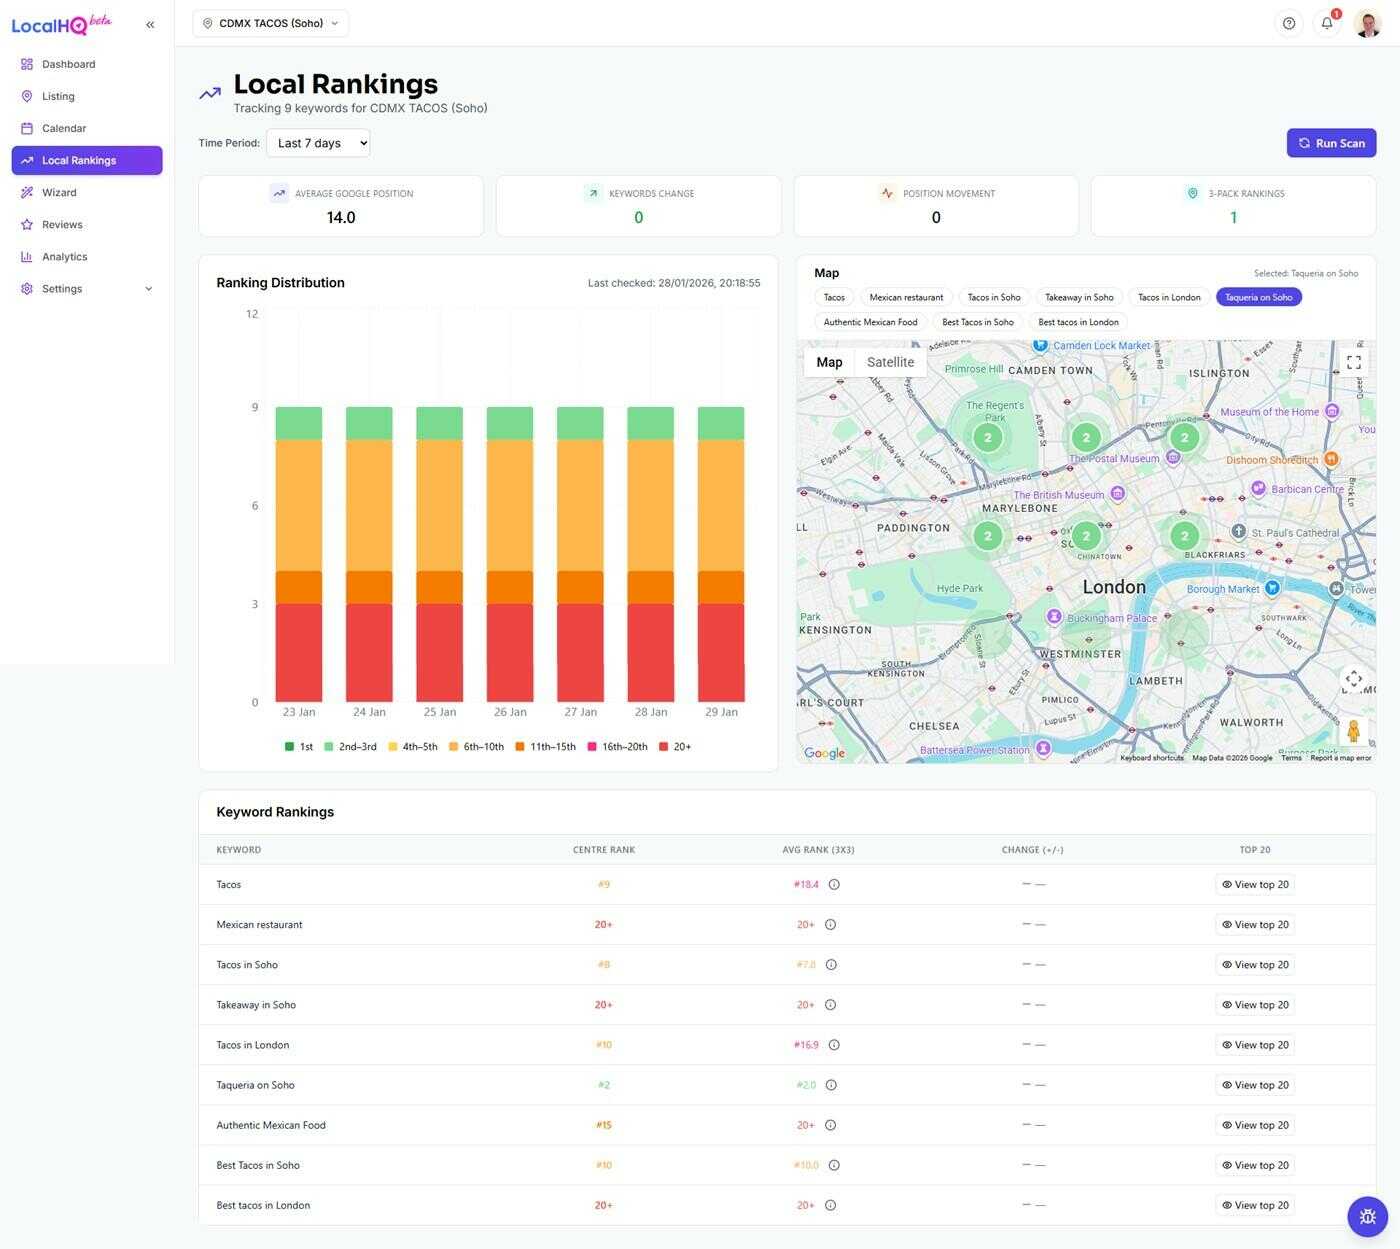Image resolution: width=1400 pixels, height=1249 pixels.
Task: Click the red bar segment for 26 Jan
Action: click(x=510, y=652)
